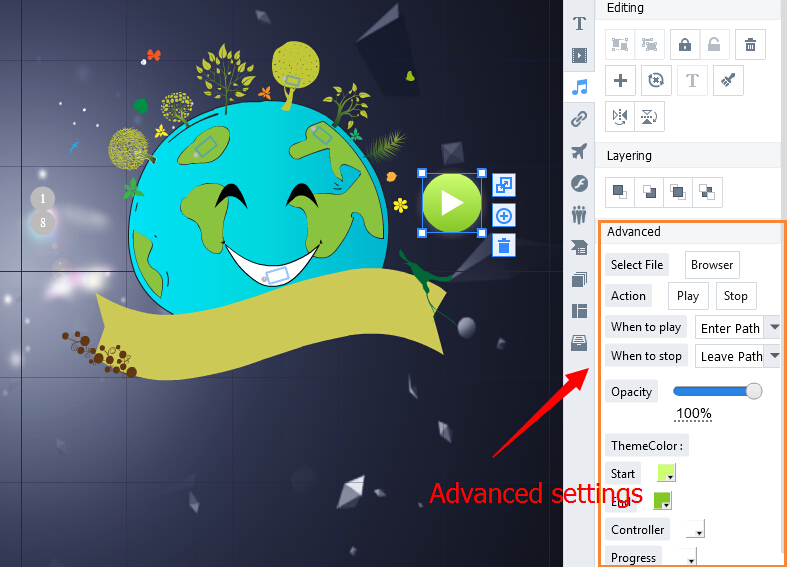Click the resize icon beside play button
Screen dimensions: 790x567
coord(504,185)
